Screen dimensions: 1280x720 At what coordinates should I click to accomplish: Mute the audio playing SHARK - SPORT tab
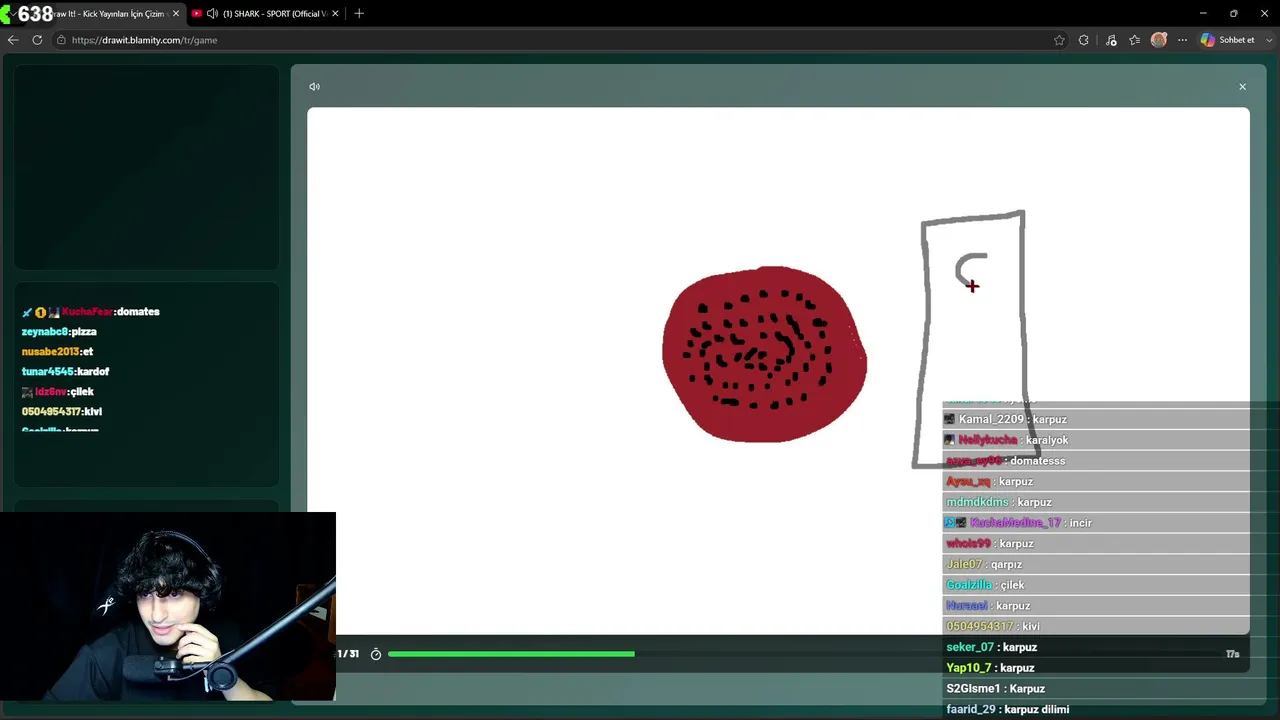212,14
